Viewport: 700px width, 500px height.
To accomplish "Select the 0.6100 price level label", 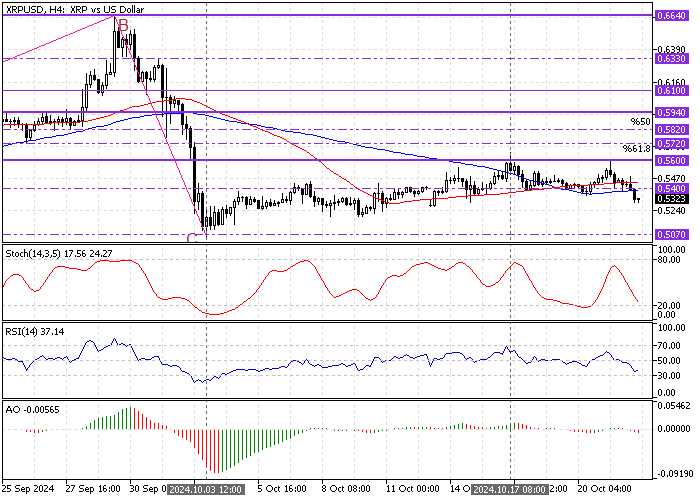I will [671, 91].
